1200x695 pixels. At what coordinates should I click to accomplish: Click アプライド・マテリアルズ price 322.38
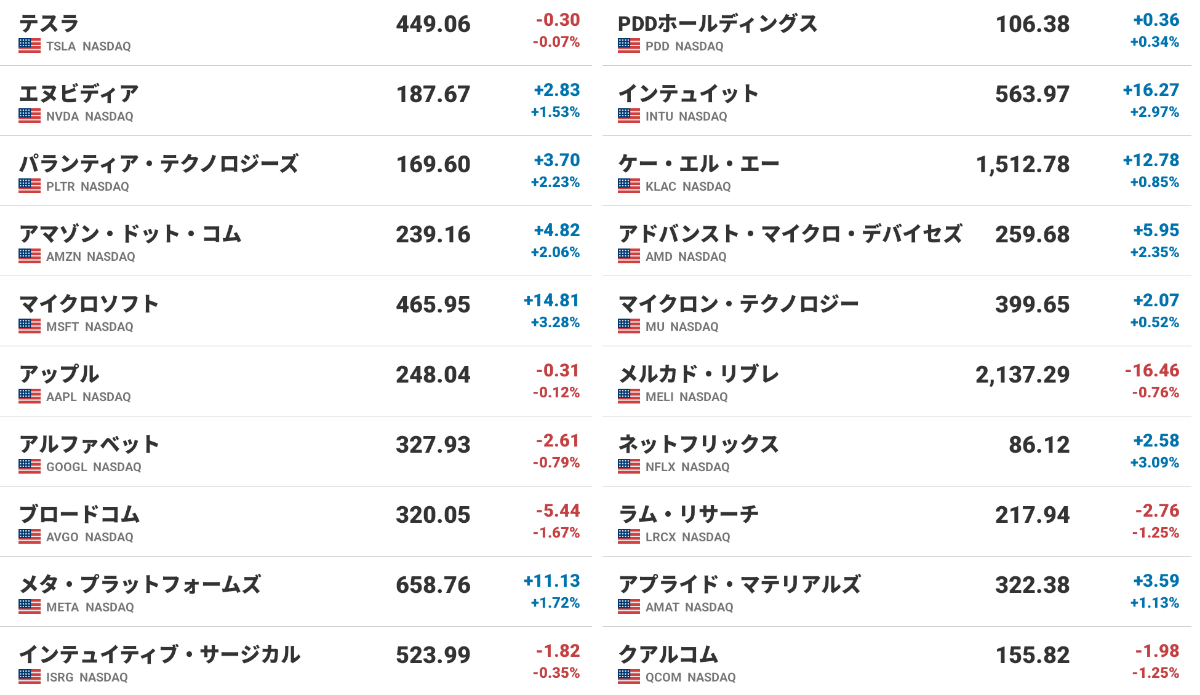(1032, 584)
